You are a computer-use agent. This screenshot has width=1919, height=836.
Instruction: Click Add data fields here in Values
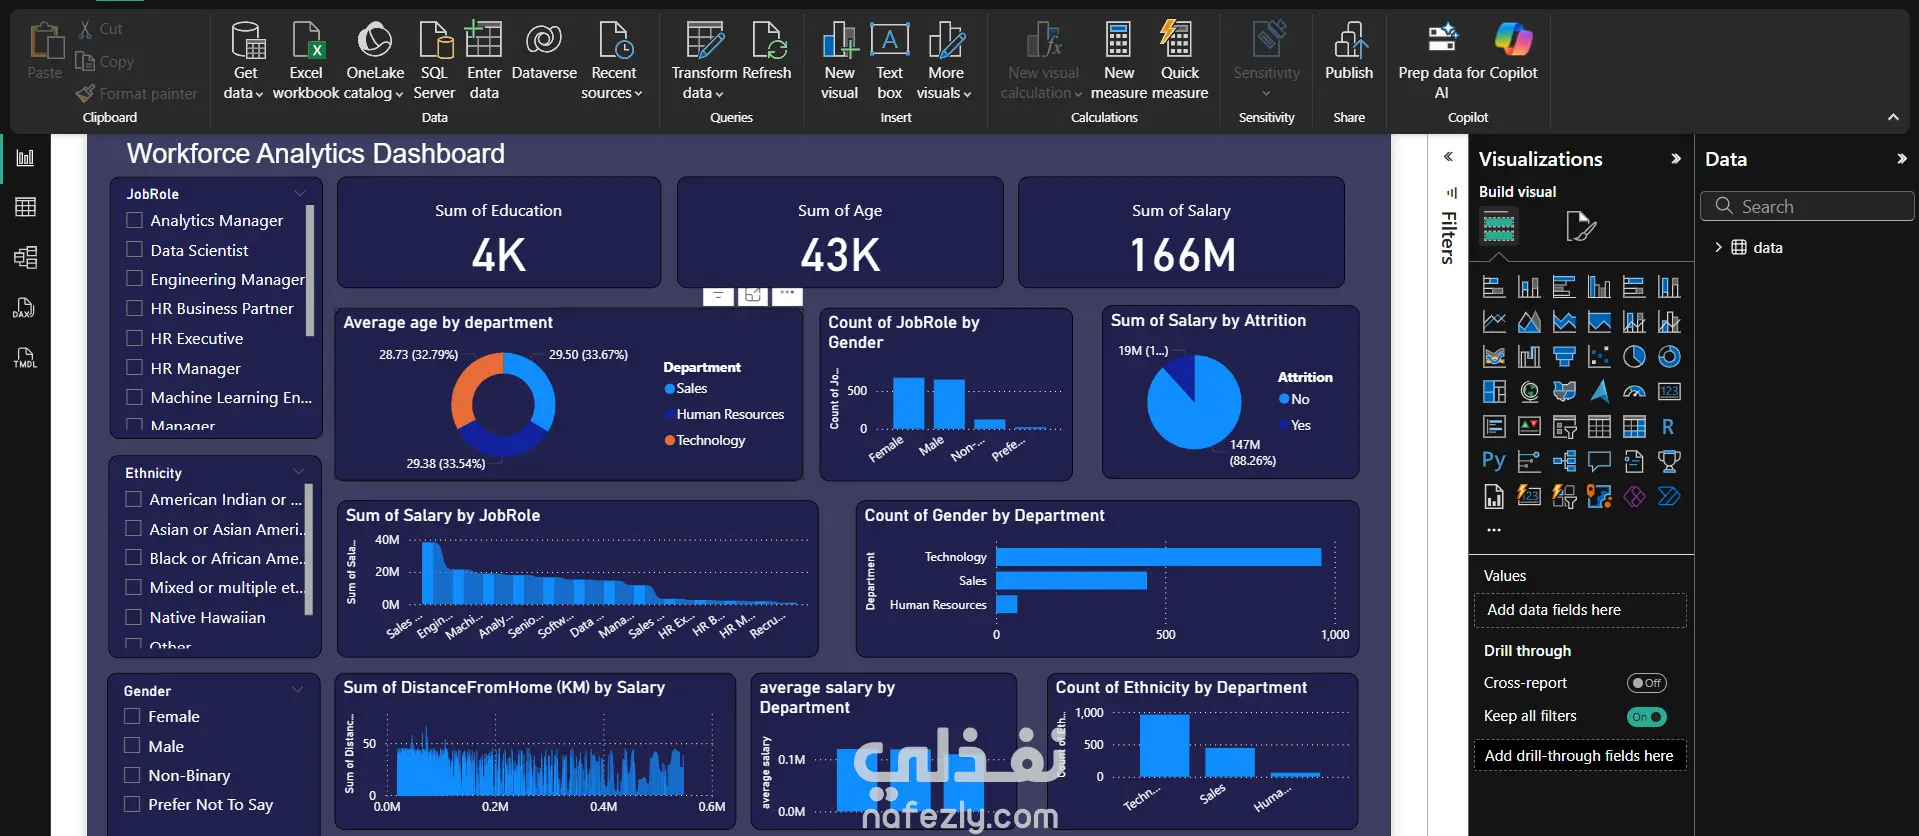click(x=1580, y=610)
